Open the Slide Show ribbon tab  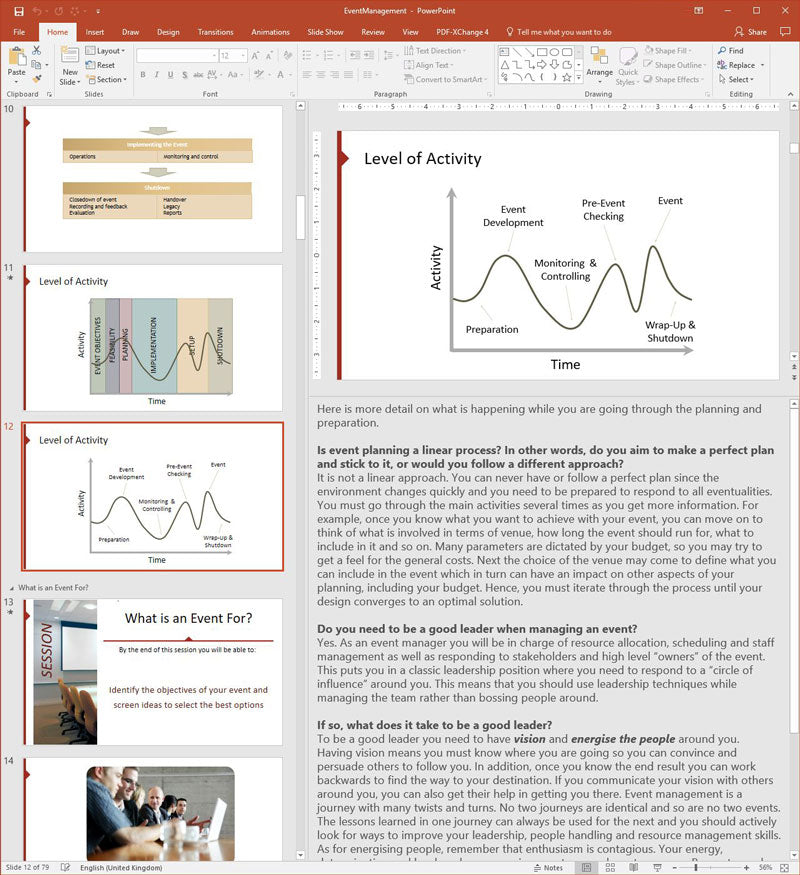pos(325,32)
